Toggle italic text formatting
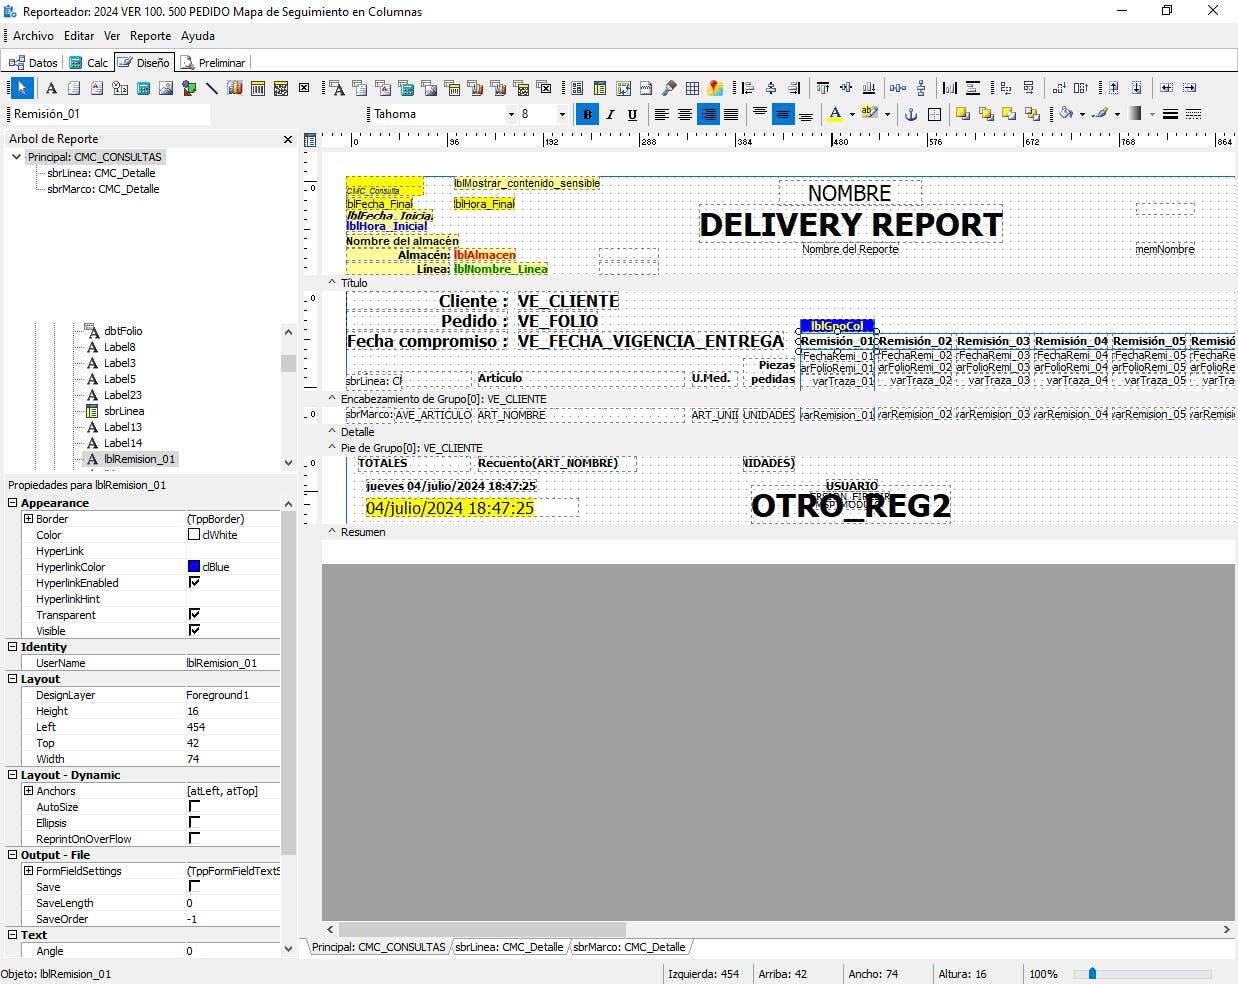This screenshot has height=984, width=1238. click(x=610, y=114)
